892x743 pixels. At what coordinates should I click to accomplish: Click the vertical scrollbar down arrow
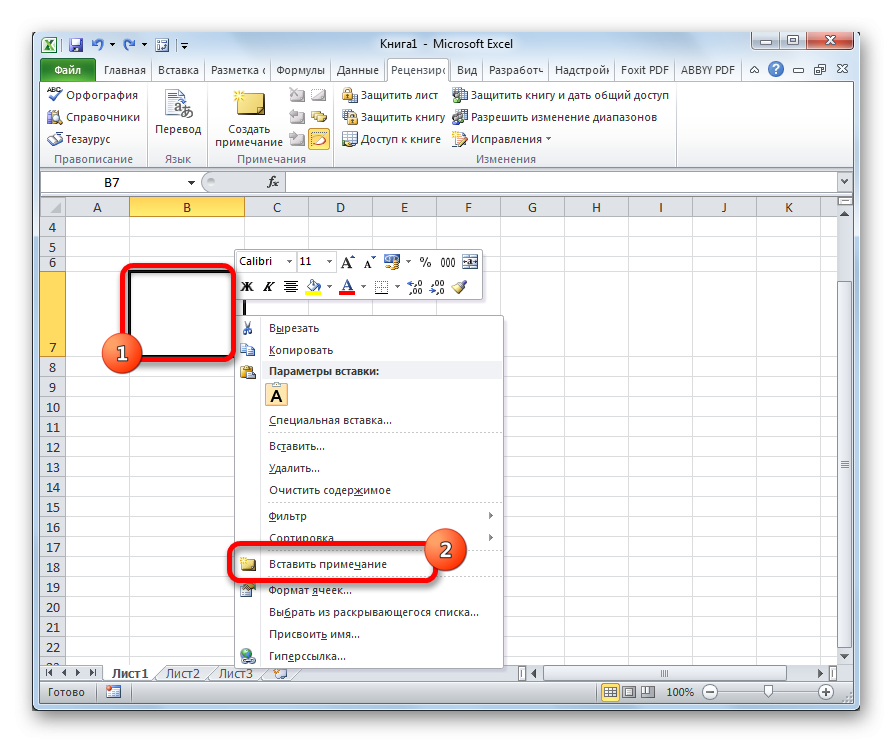point(845,656)
